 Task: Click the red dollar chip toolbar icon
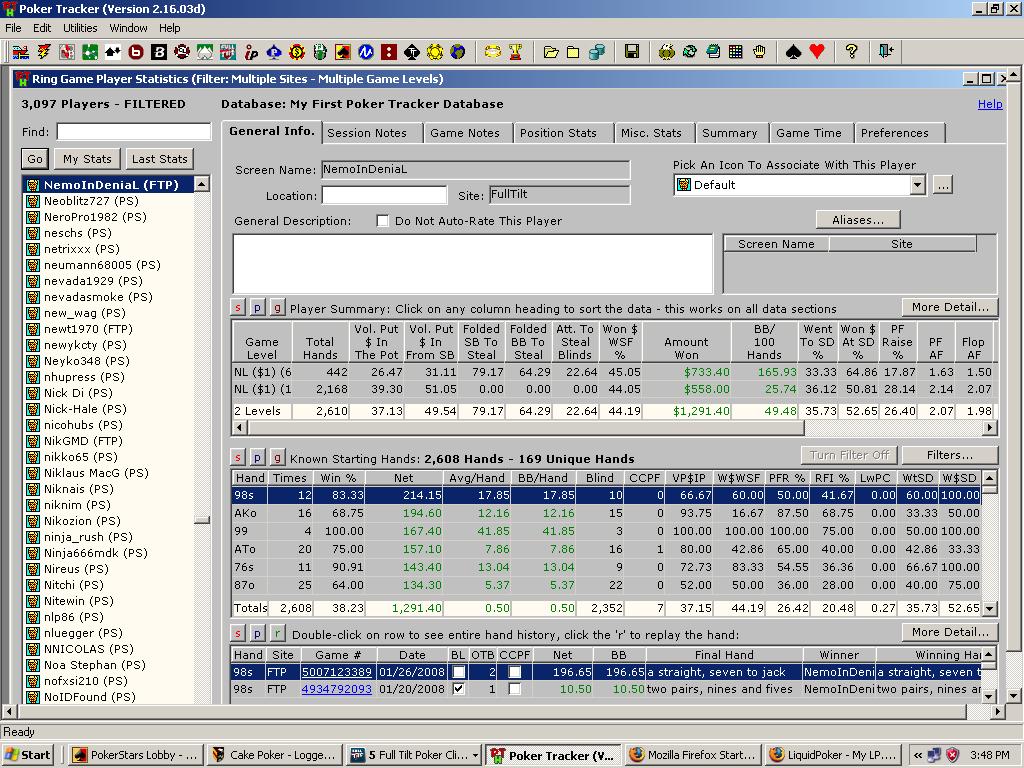(296, 52)
